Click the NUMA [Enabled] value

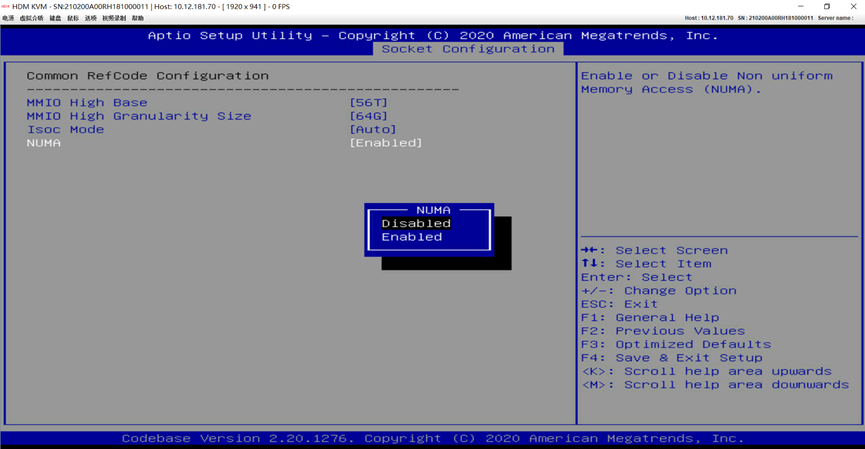click(386, 143)
